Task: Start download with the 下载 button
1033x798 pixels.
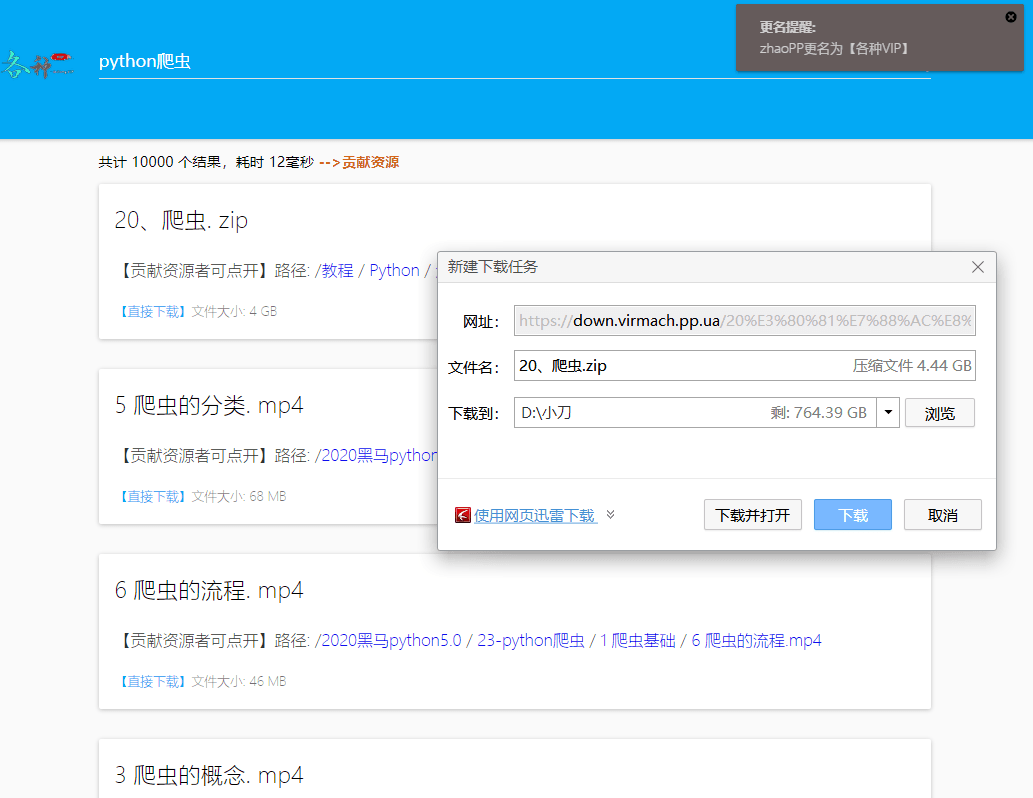Action: pos(853,515)
